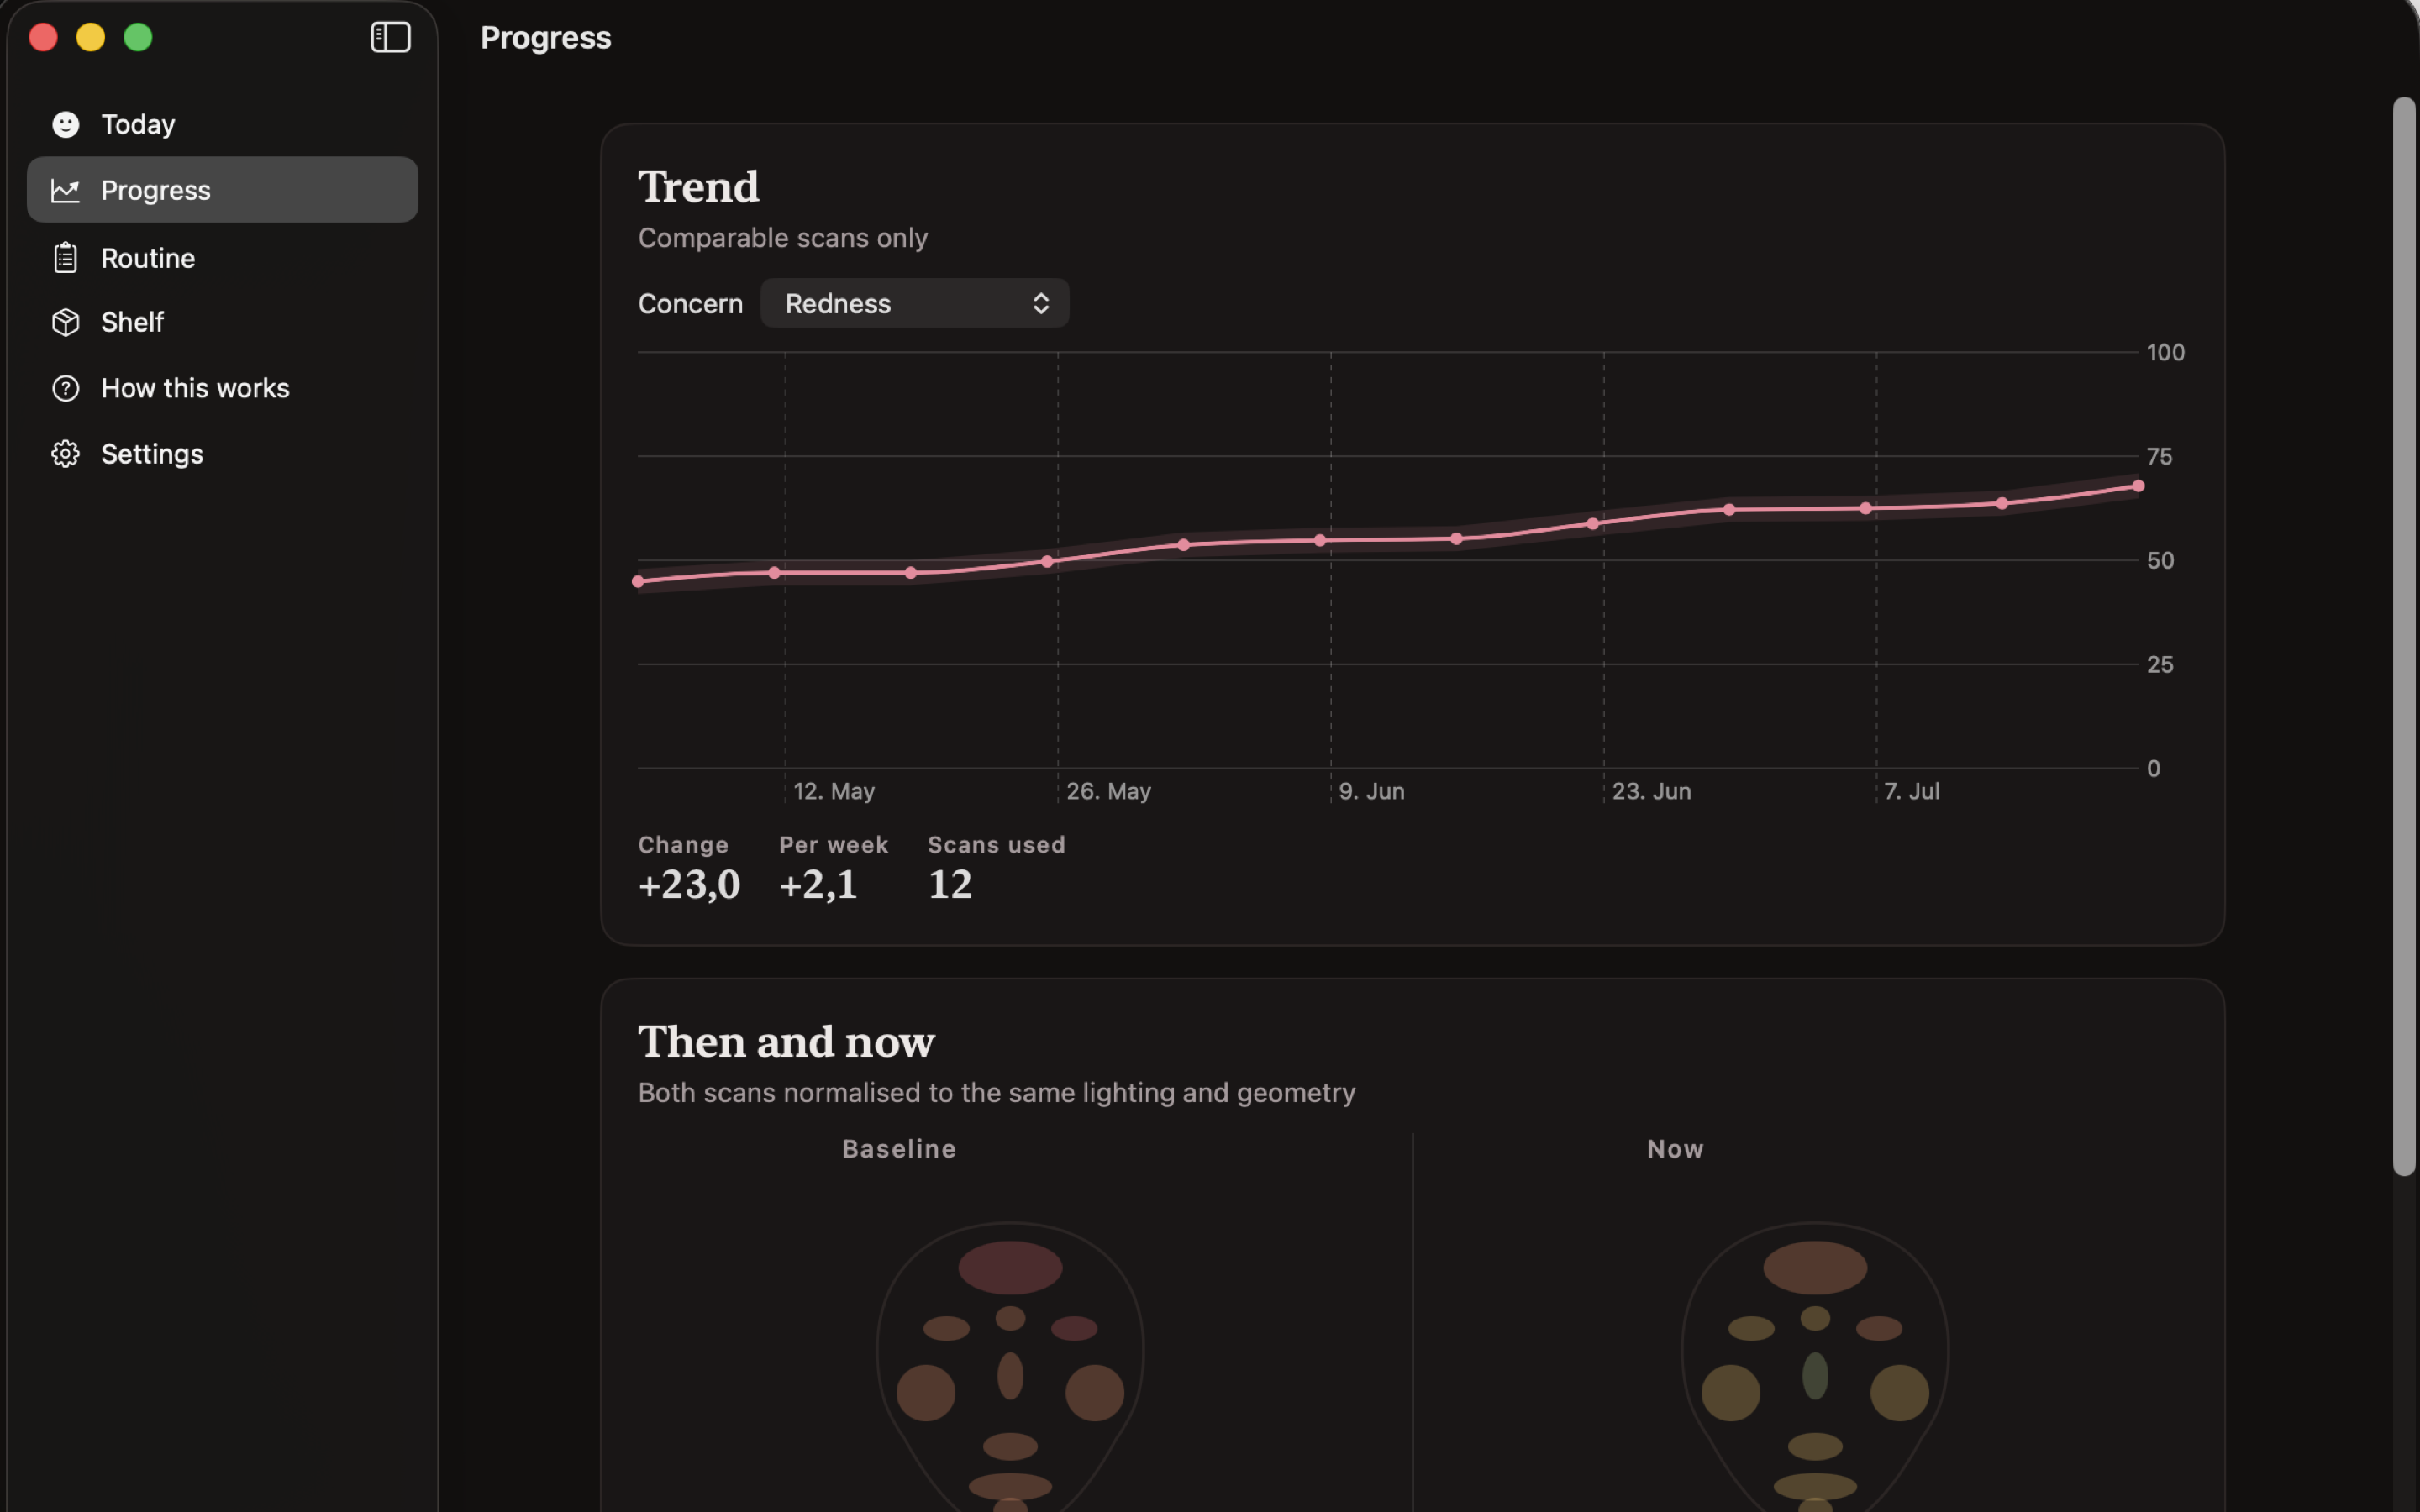
Task: Open the Routine sidebar section
Action: click(x=222, y=258)
